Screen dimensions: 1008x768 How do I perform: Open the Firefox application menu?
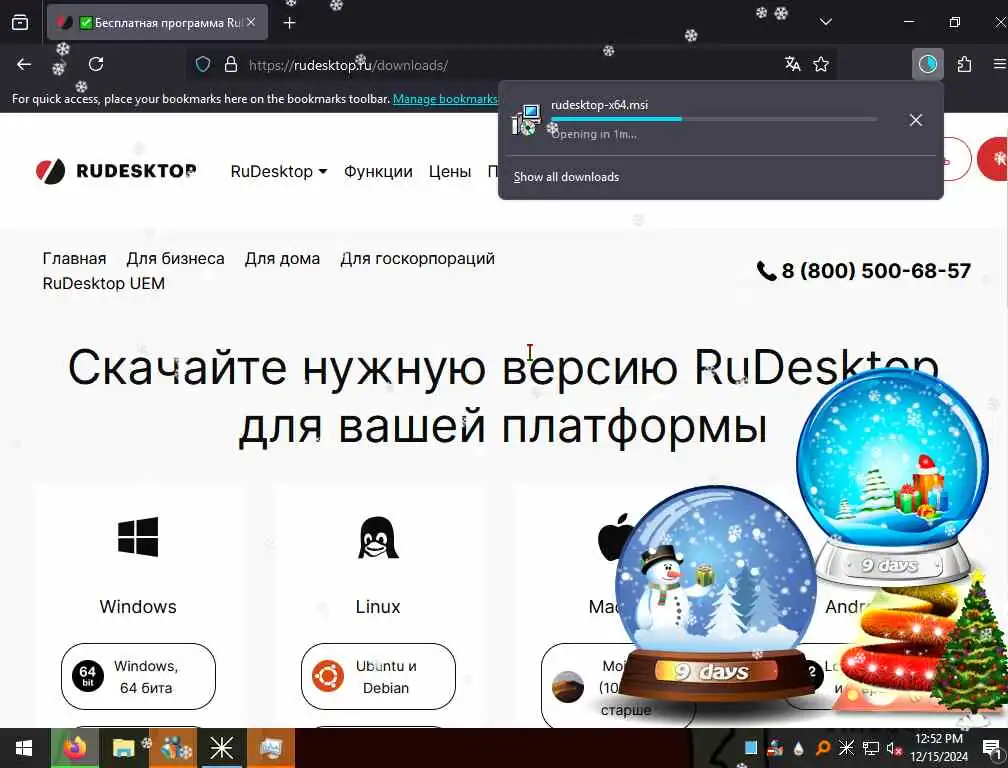pyautogui.click(x=1000, y=64)
